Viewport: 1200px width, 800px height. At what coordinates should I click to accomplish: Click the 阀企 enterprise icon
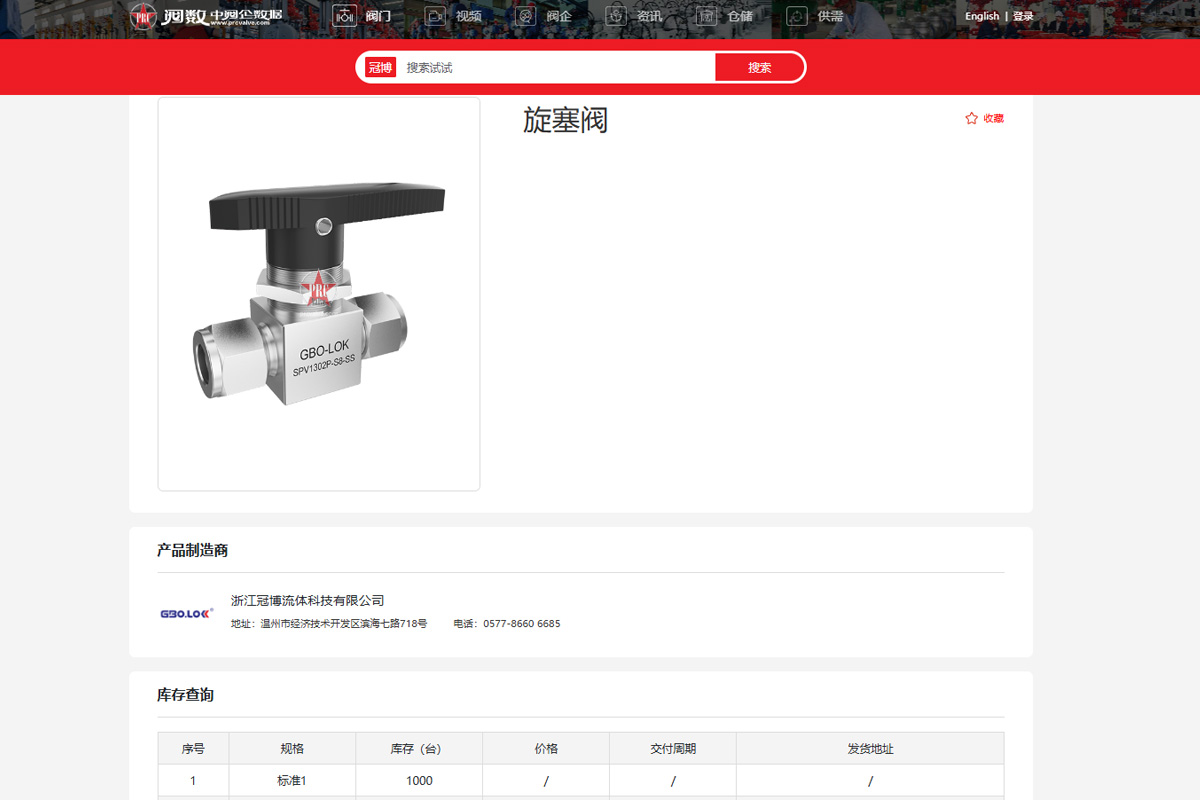coord(525,16)
